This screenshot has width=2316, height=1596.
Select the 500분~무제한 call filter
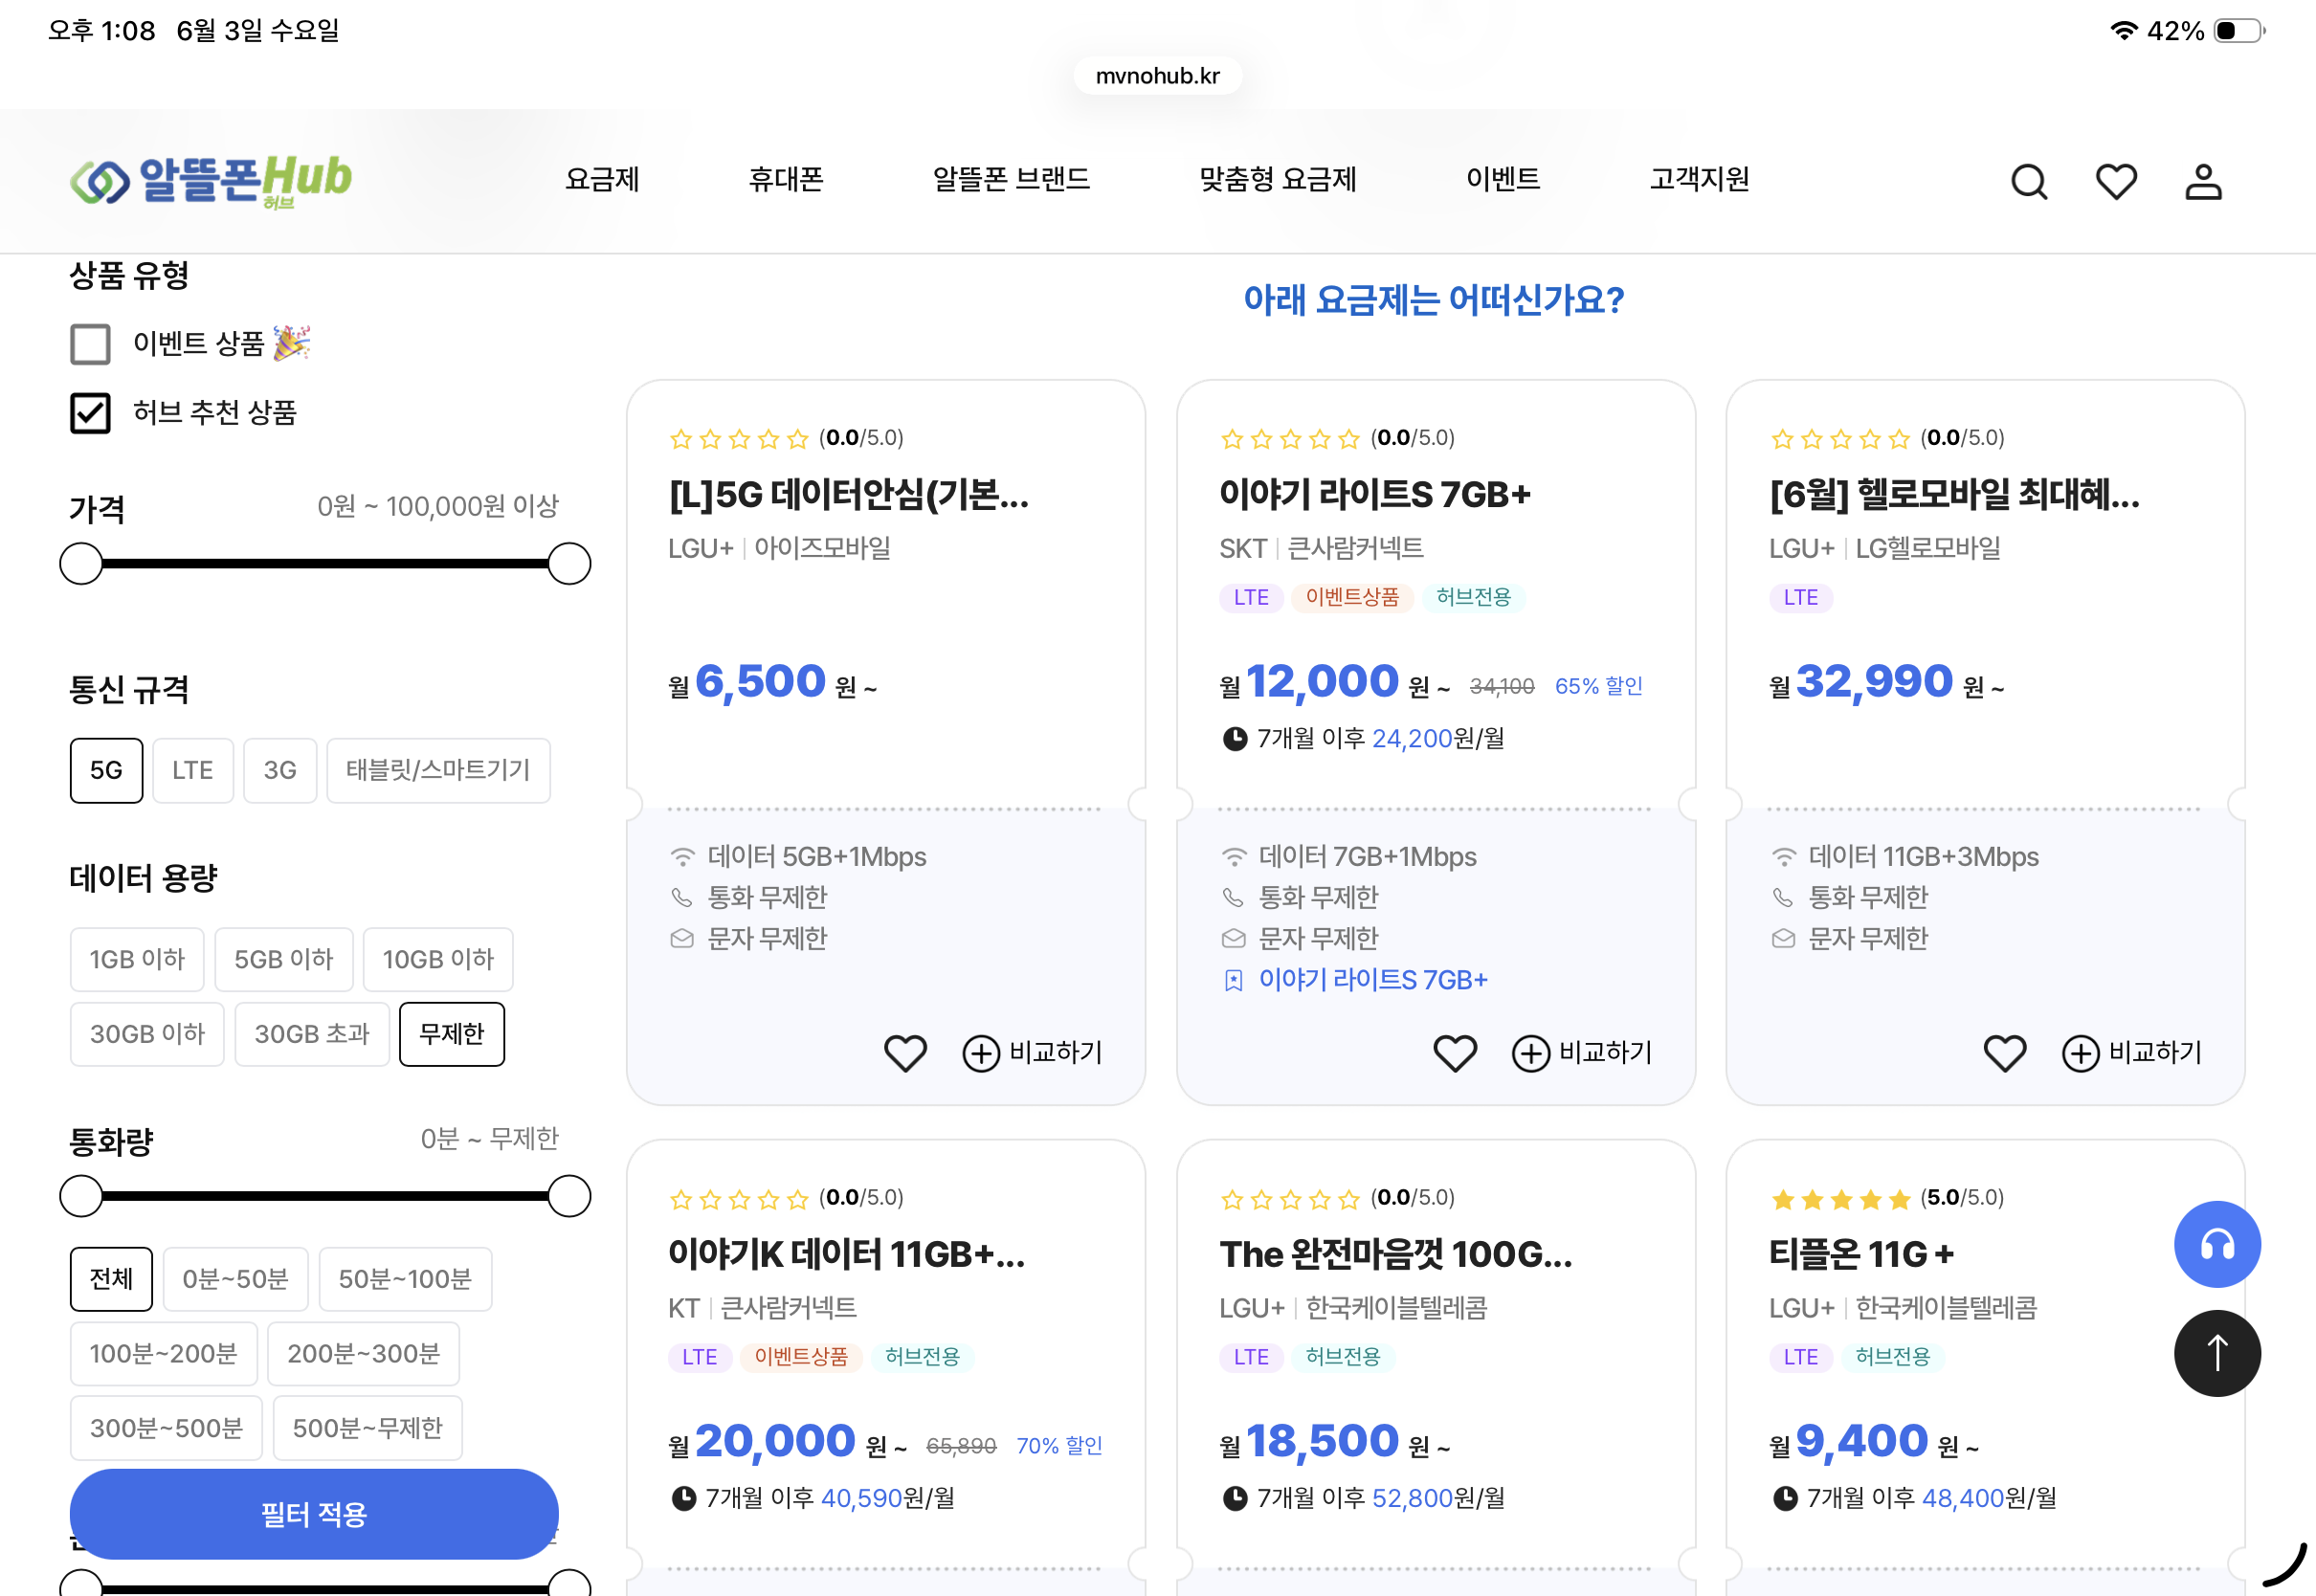pyautogui.click(x=368, y=1428)
